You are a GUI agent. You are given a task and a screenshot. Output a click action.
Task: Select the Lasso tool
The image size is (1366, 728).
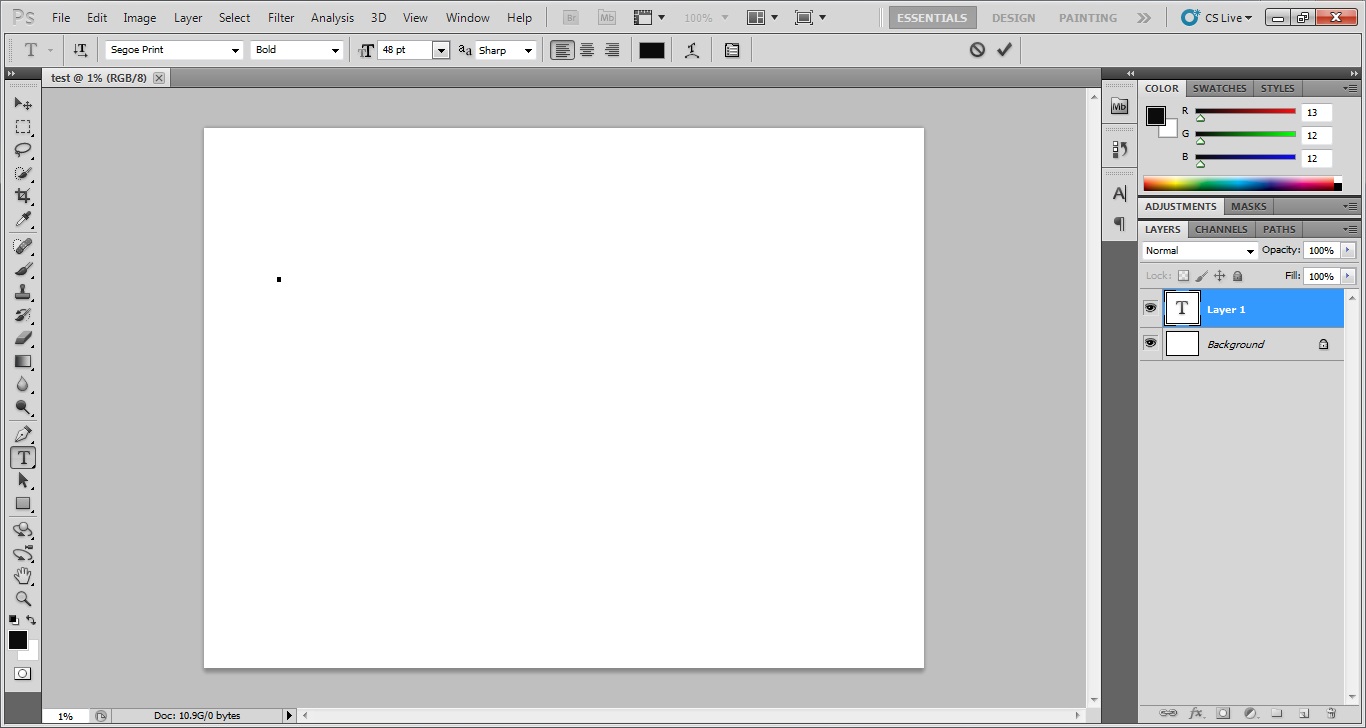pyautogui.click(x=22, y=150)
